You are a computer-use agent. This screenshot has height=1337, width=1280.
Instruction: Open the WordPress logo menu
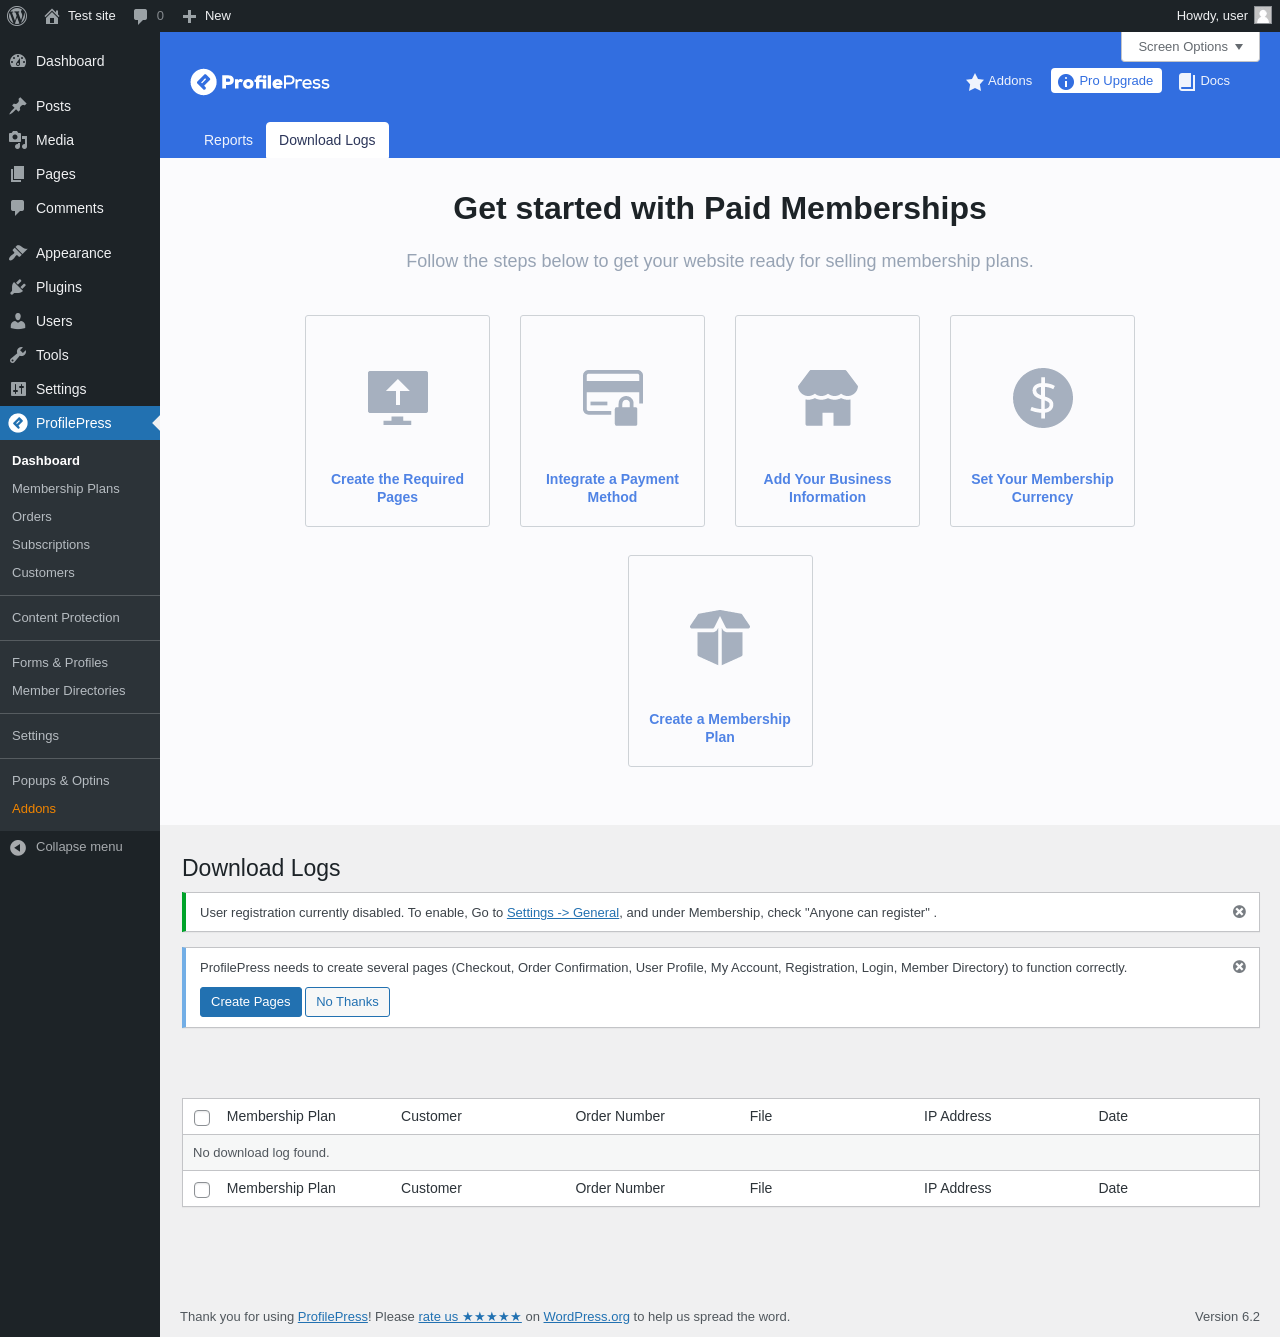pyautogui.click(x=17, y=16)
